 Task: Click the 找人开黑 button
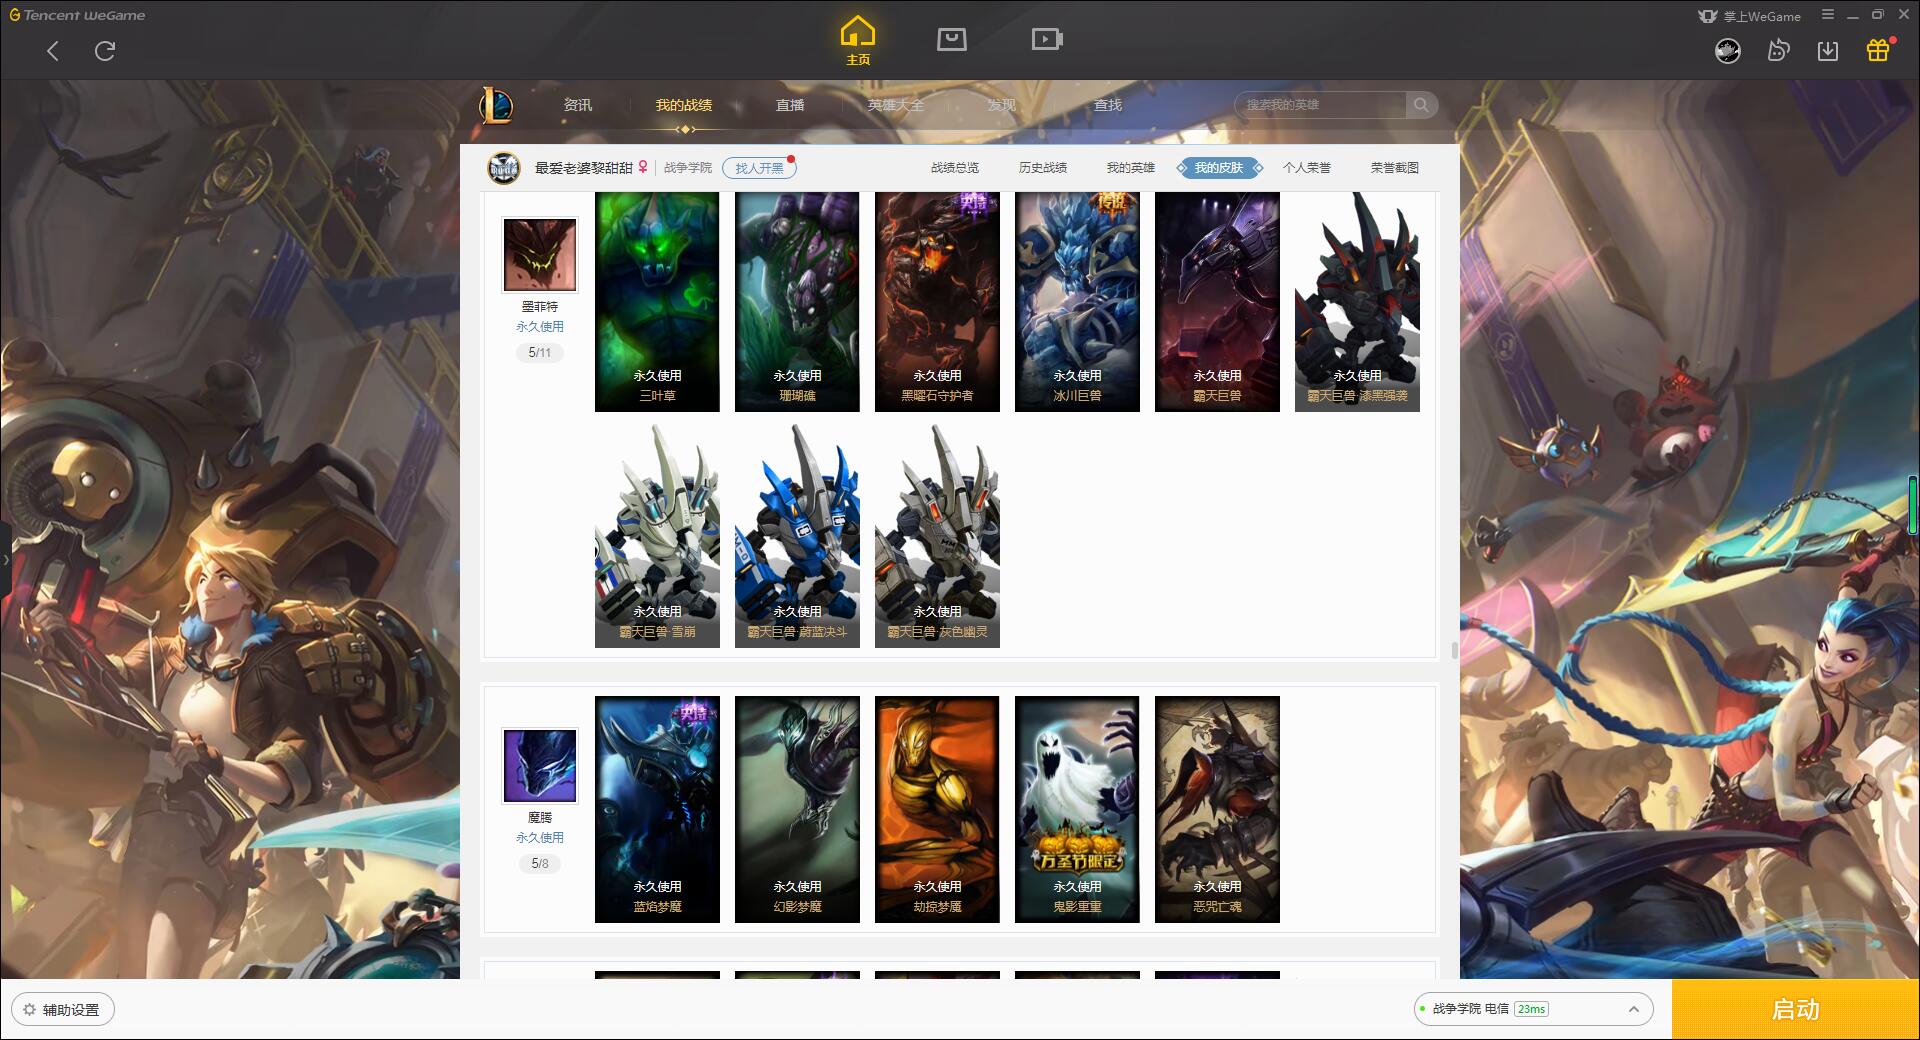(759, 168)
